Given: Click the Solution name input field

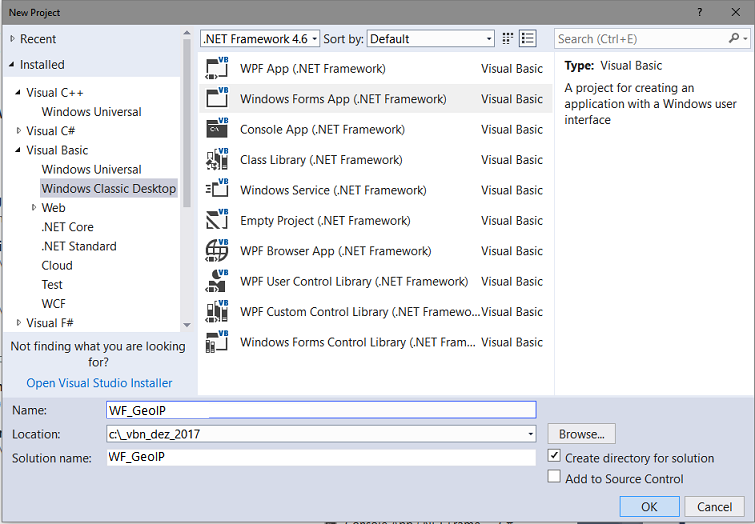Looking at the screenshot, I should 321,457.
